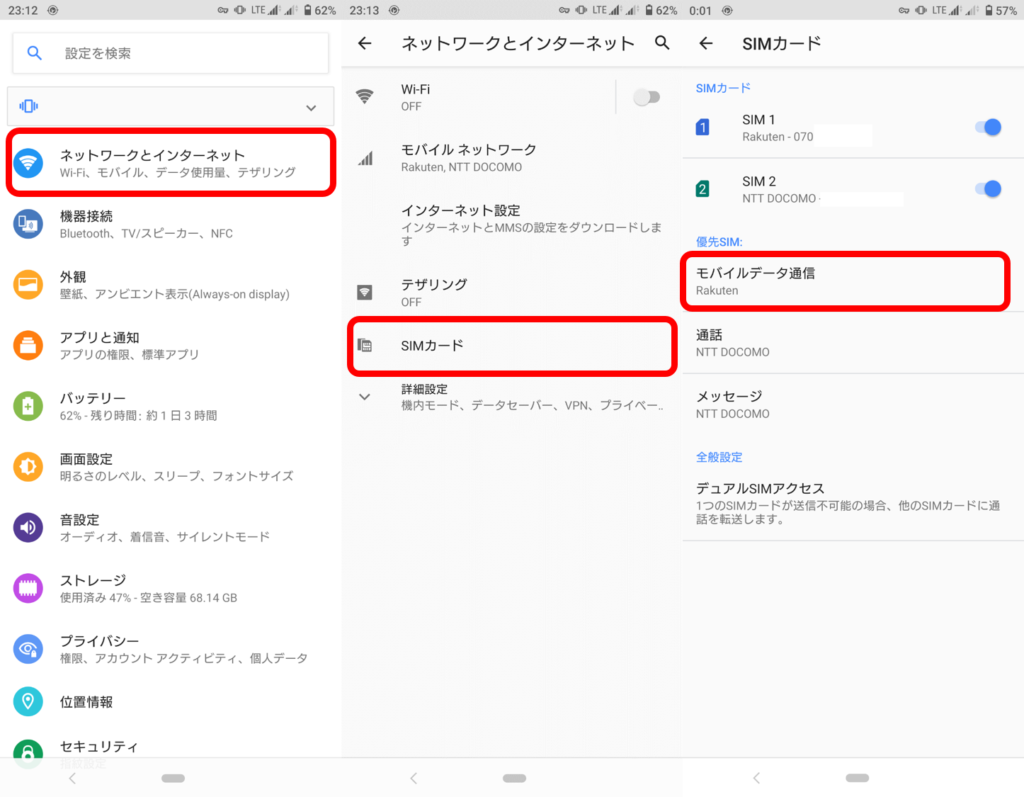
Task: Tap system back arrow in ネットワーク screen navbar
Action: click(413, 778)
